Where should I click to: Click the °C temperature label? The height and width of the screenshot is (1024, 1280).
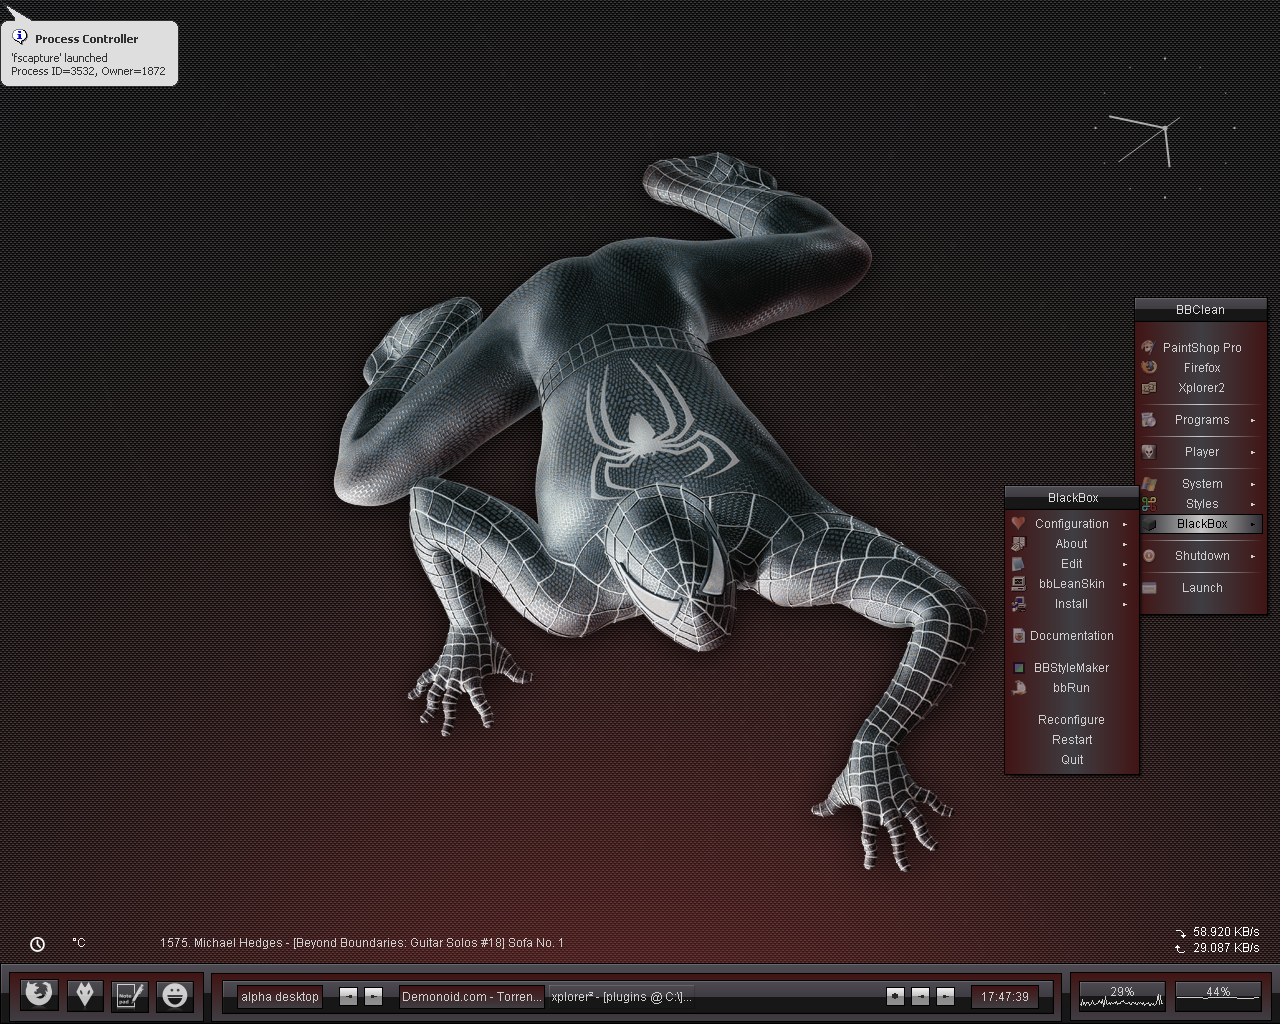coord(79,943)
